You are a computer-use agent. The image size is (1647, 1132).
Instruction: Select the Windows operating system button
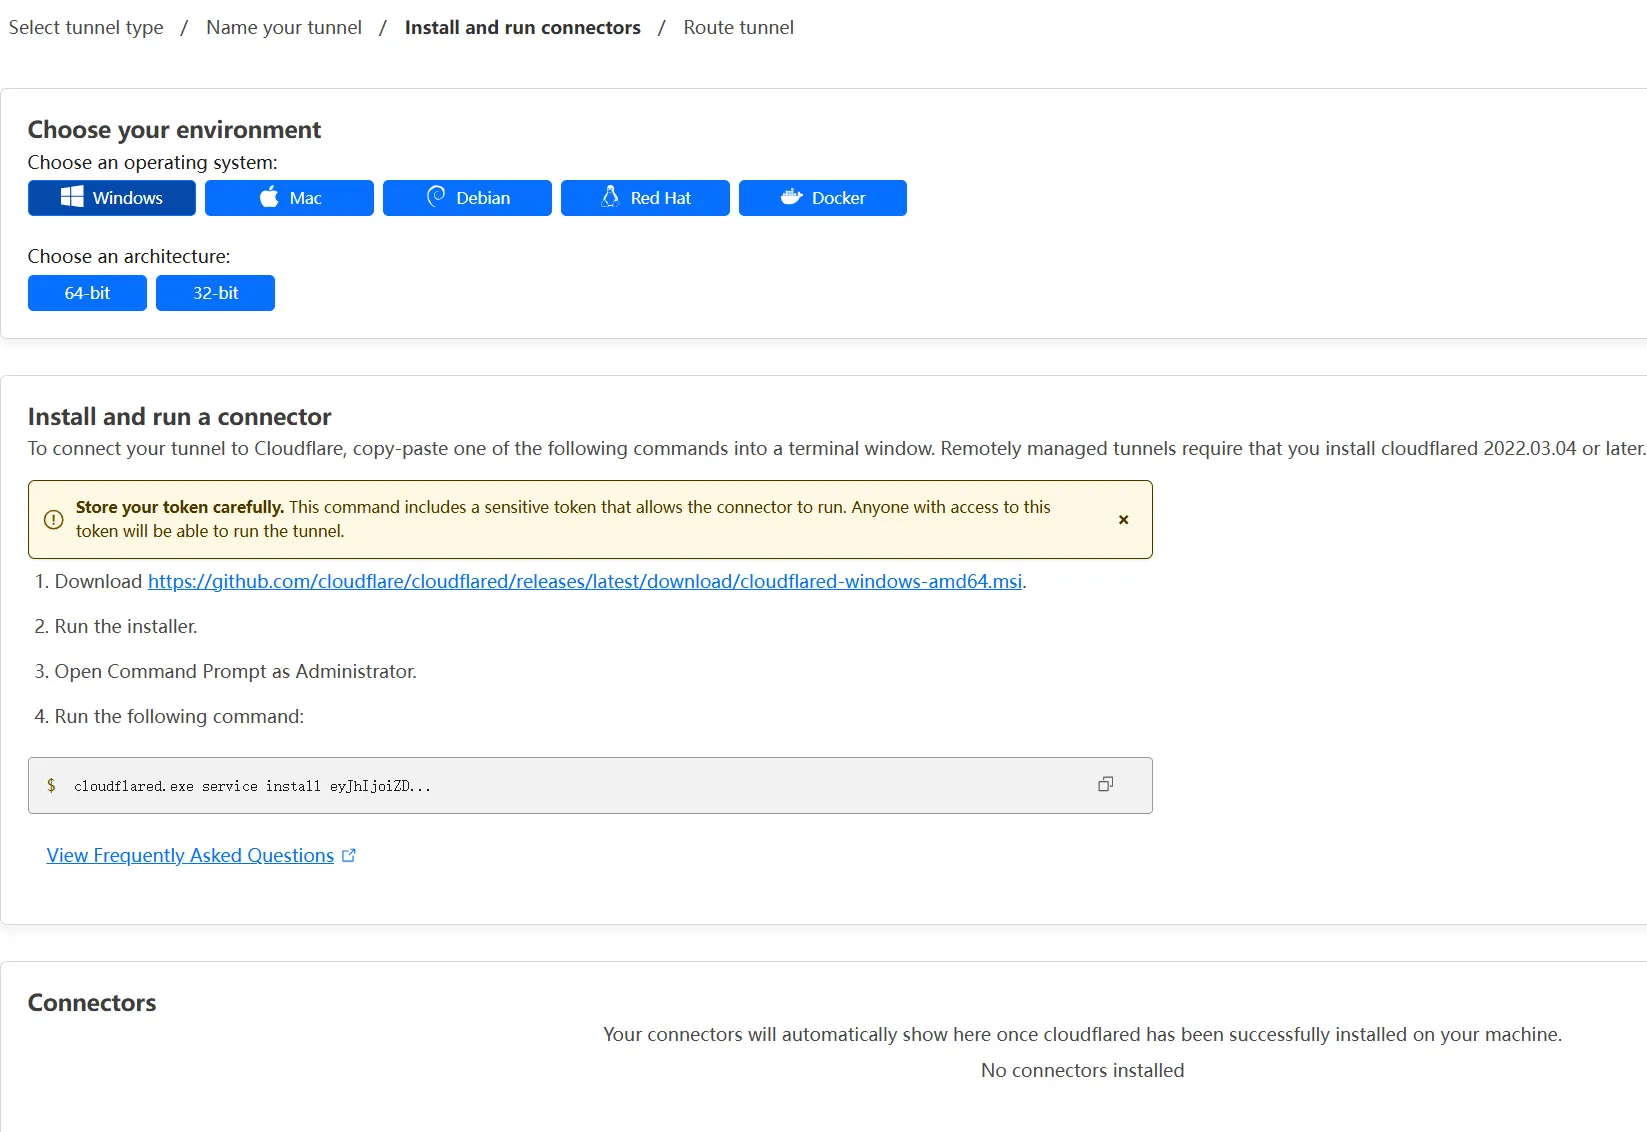(112, 198)
